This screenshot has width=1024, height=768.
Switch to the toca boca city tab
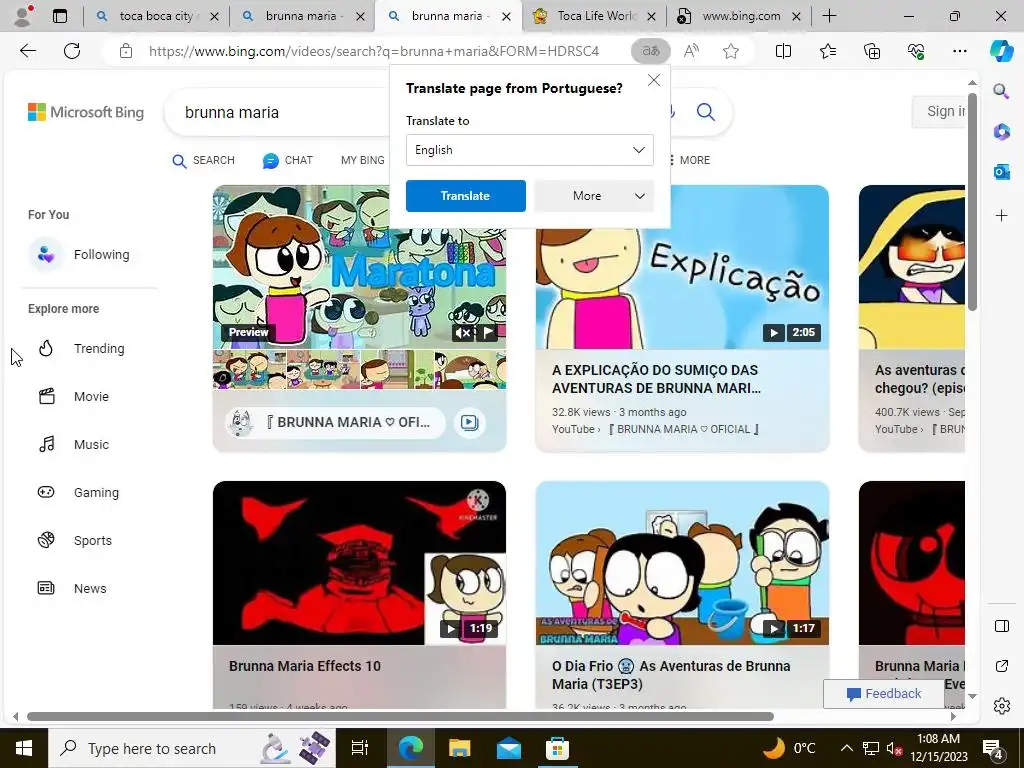tap(157, 16)
